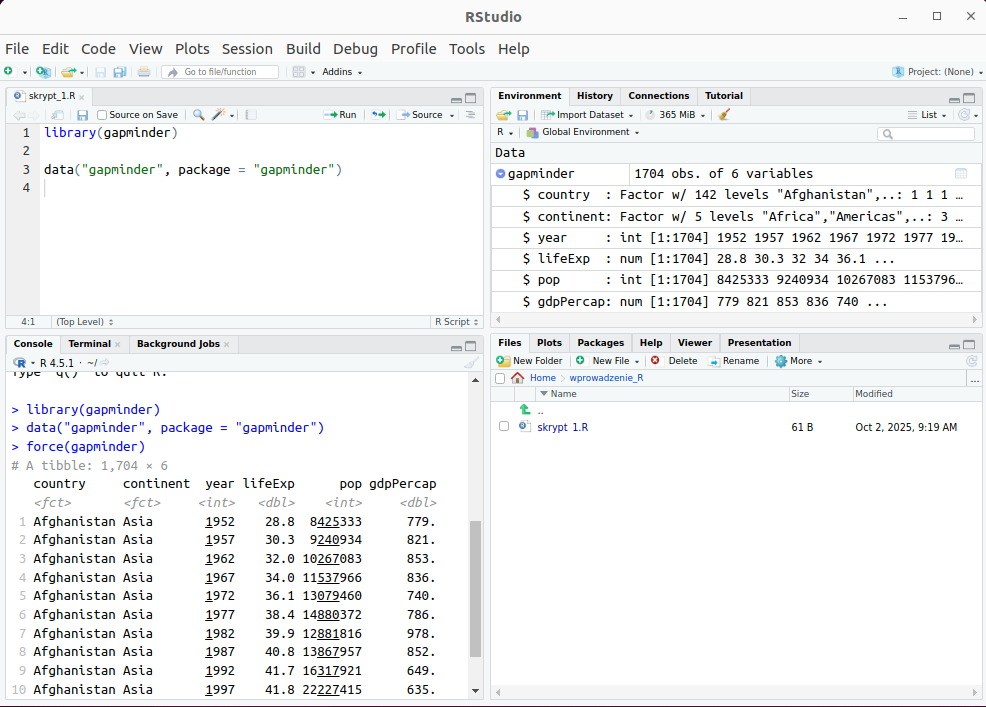
Task: Open the Code menu
Action: tap(98, 49)
